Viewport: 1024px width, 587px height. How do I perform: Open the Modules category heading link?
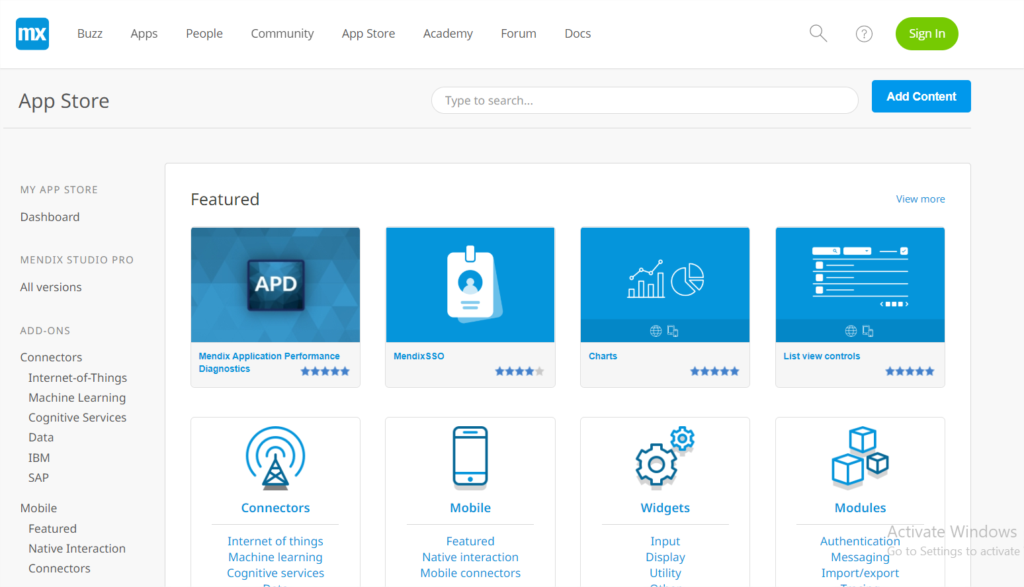[x=860, y=507]
